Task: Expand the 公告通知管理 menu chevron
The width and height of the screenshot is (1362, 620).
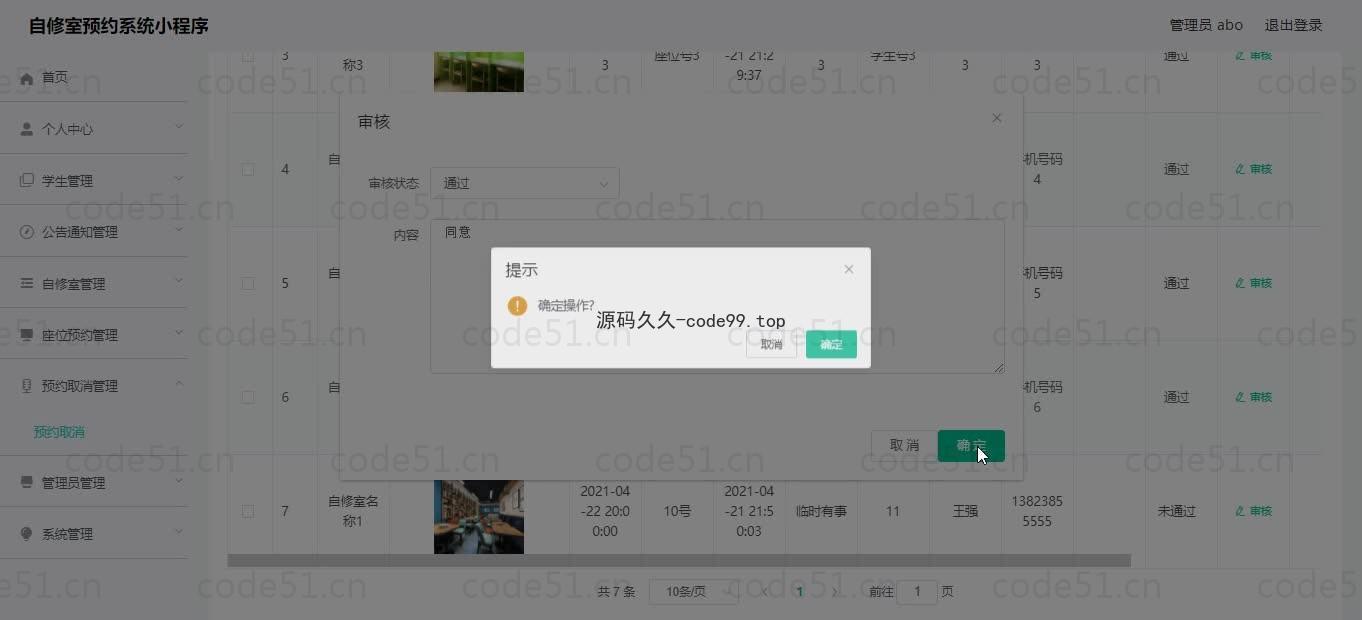Action: coord(179,229)
